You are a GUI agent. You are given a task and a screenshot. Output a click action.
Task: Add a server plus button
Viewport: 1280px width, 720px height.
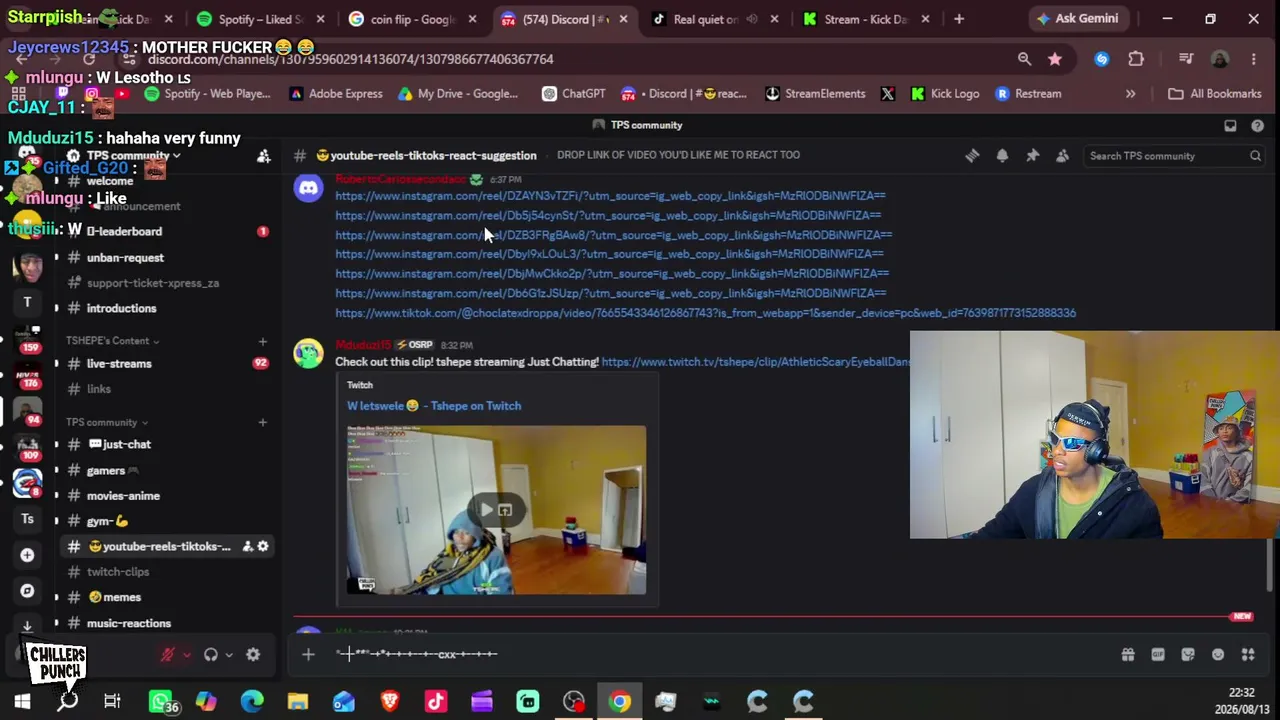coord(27,555)
